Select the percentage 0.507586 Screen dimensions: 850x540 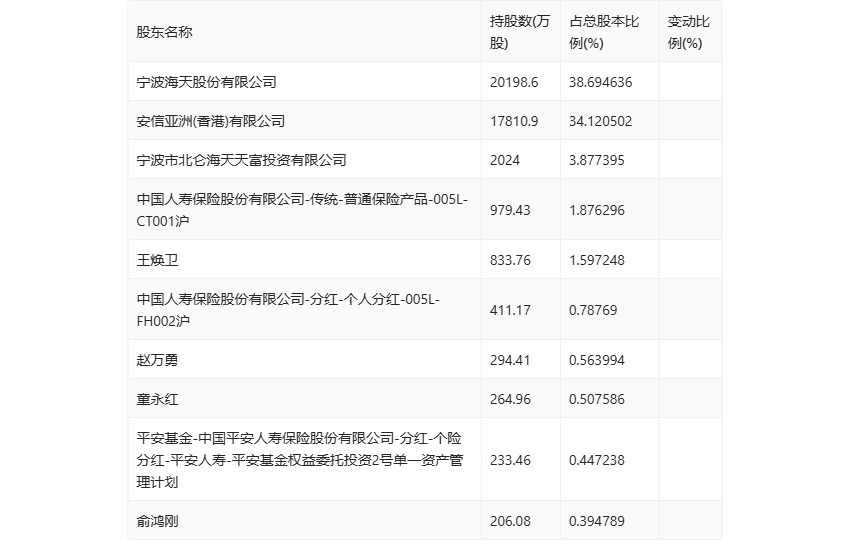597,399
